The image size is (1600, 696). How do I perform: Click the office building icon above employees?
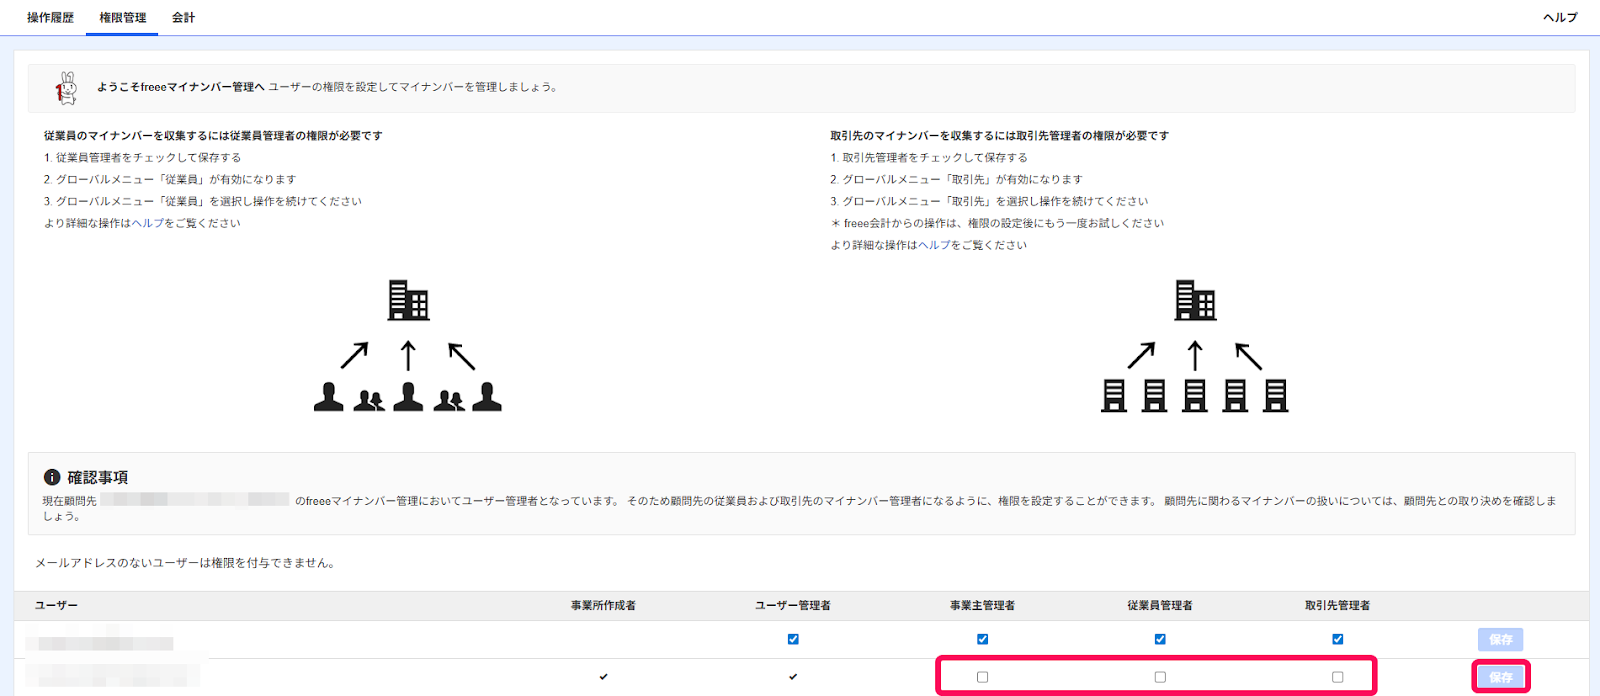pyautogui.click(x=408, y=300)
